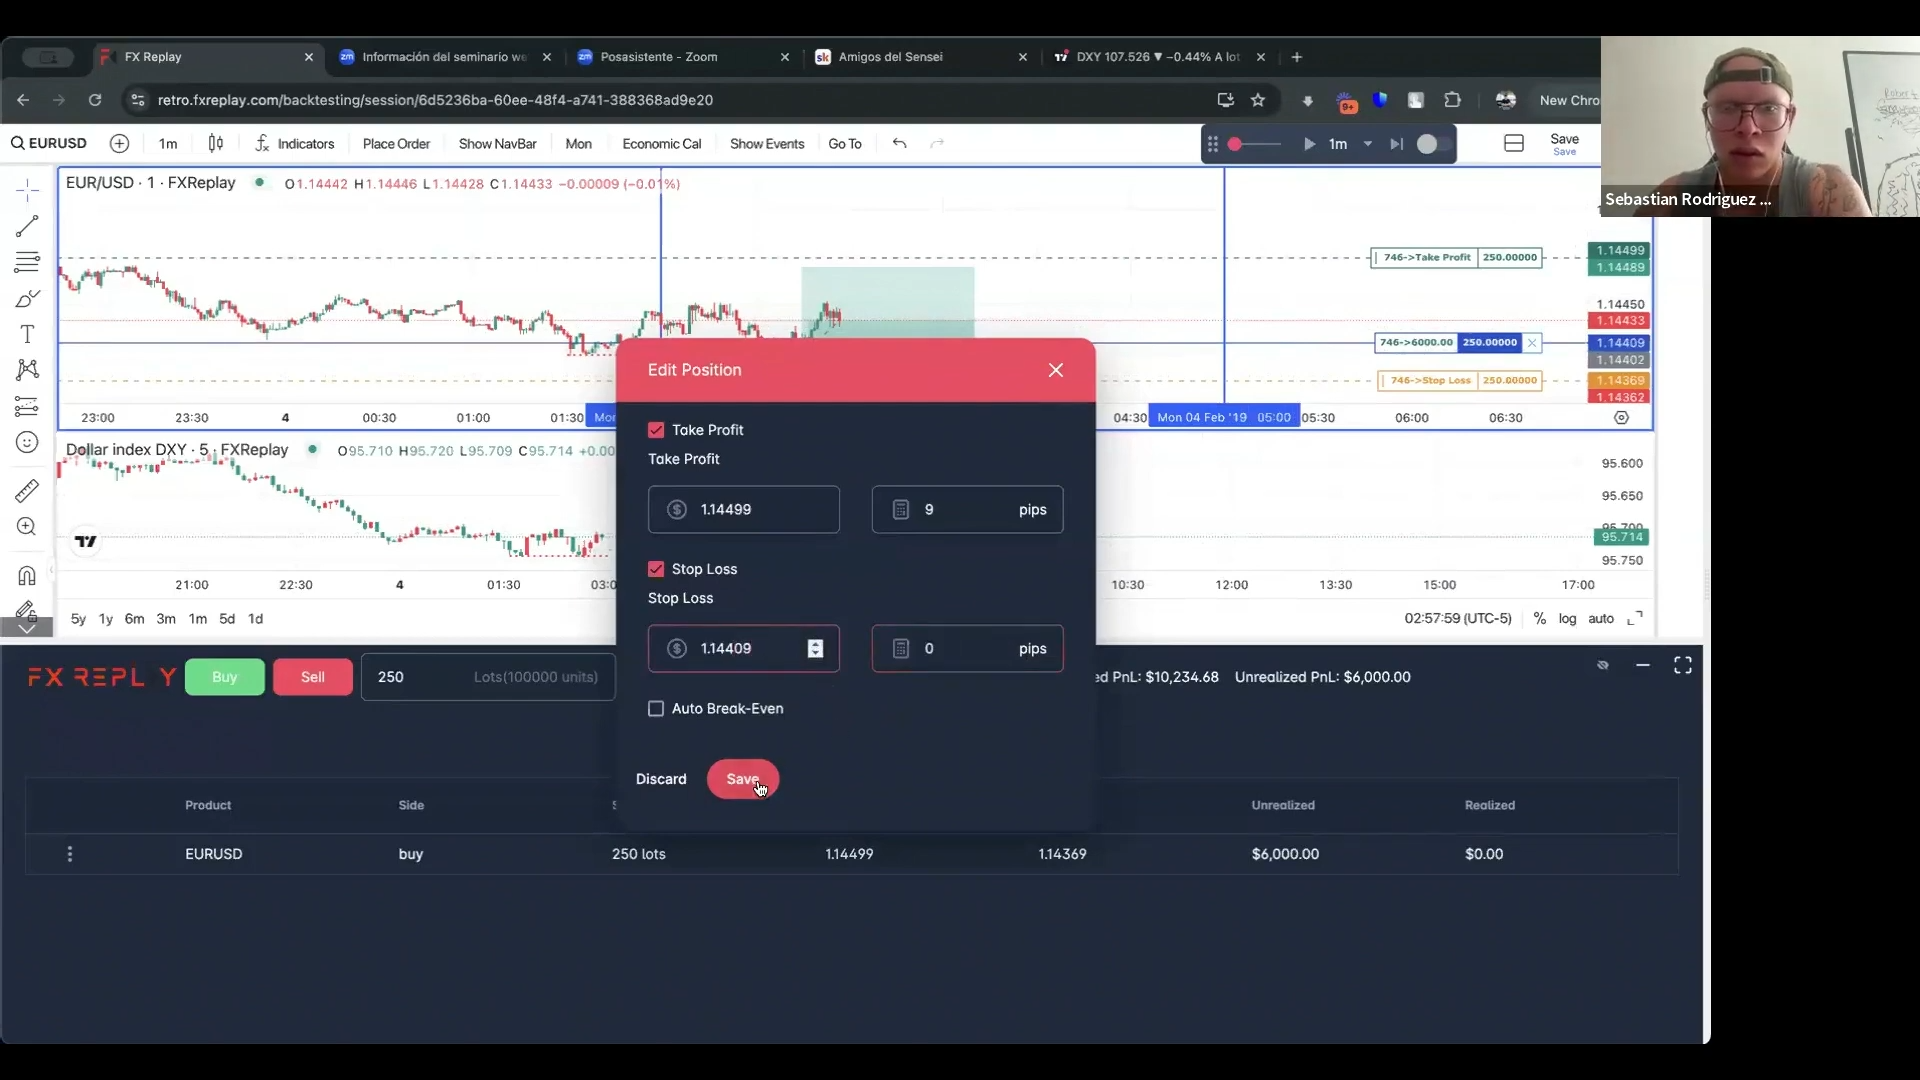Select the zoom in tool

point(27,527)
